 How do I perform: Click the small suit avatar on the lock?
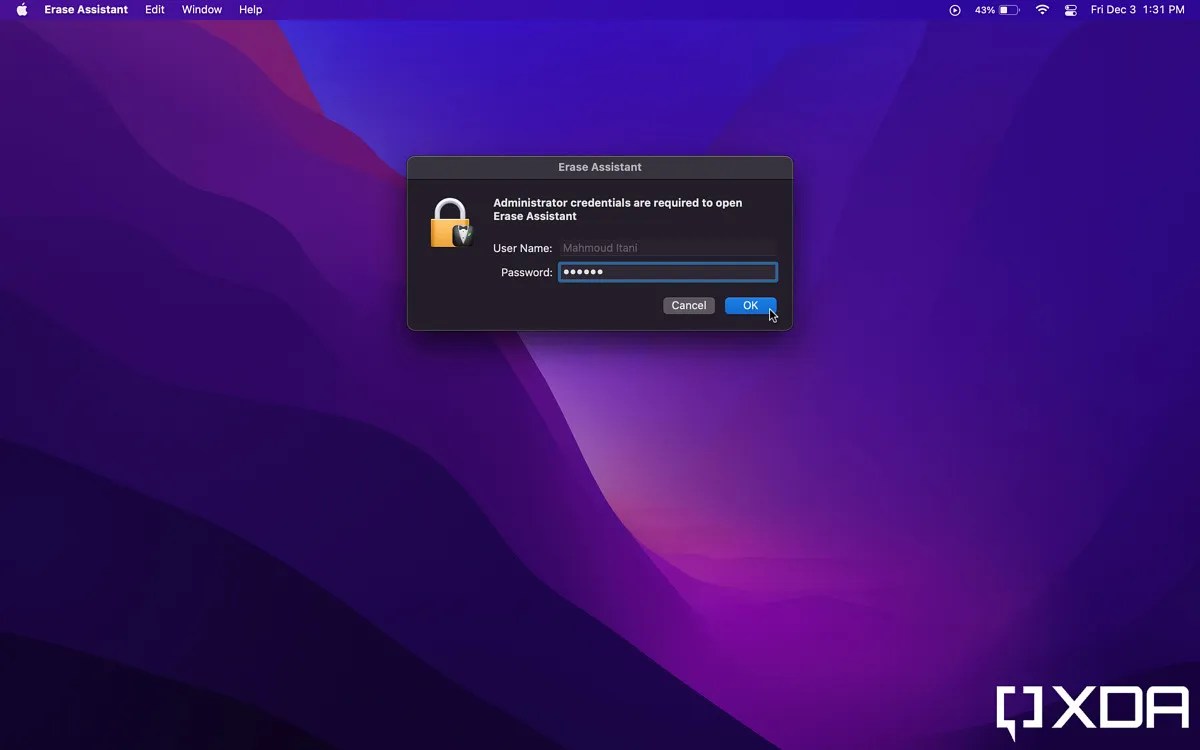click(x=461, y=233)
